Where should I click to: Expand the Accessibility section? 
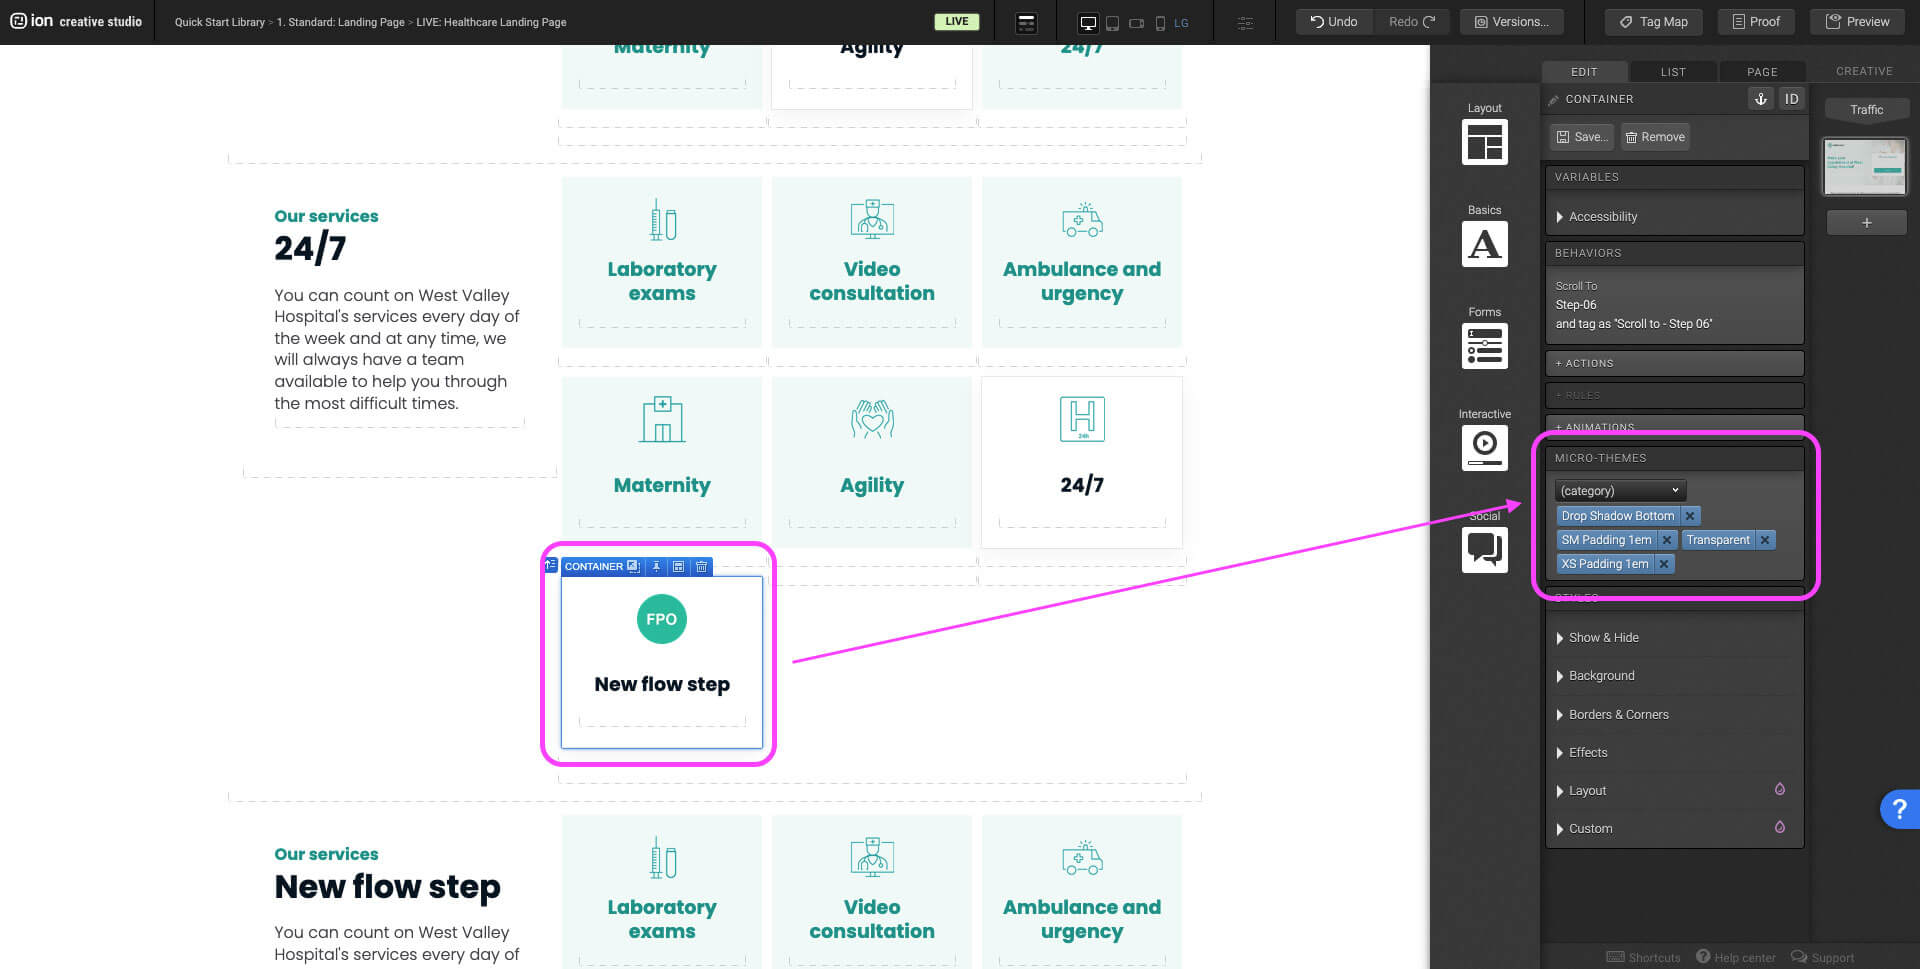[1602, 217]
